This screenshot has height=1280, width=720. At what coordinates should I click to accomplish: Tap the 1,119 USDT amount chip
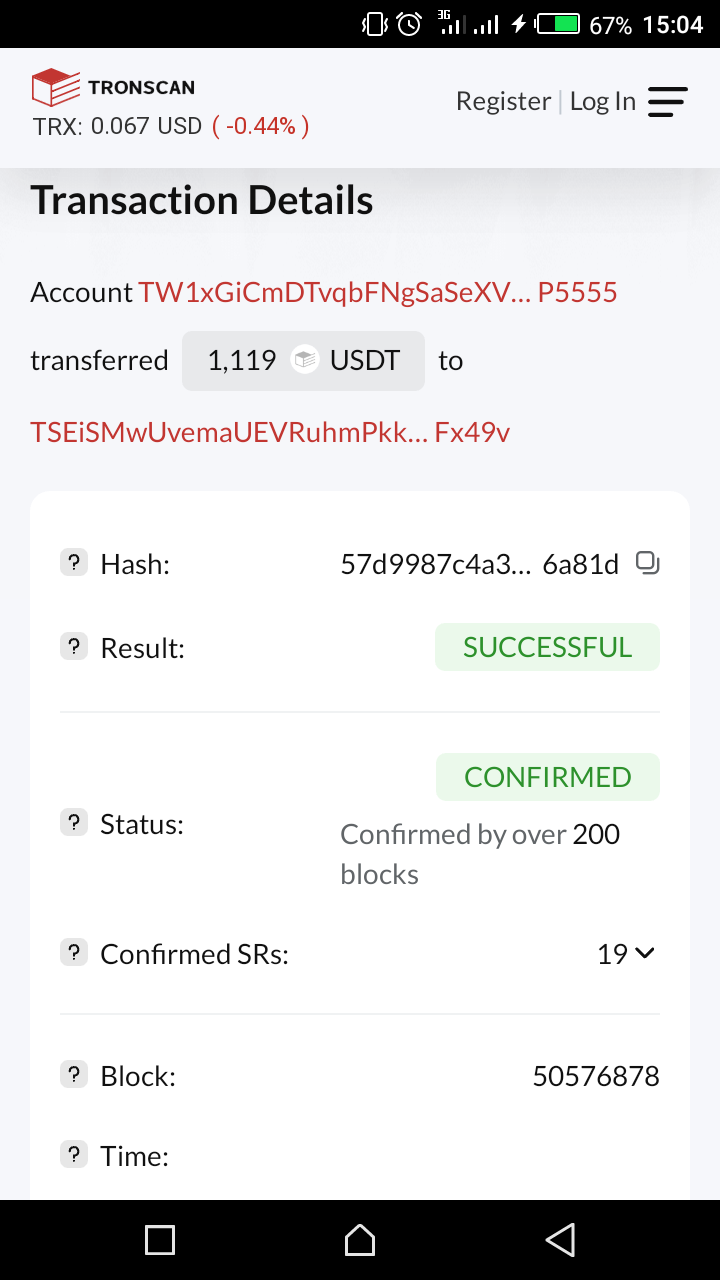303,361
